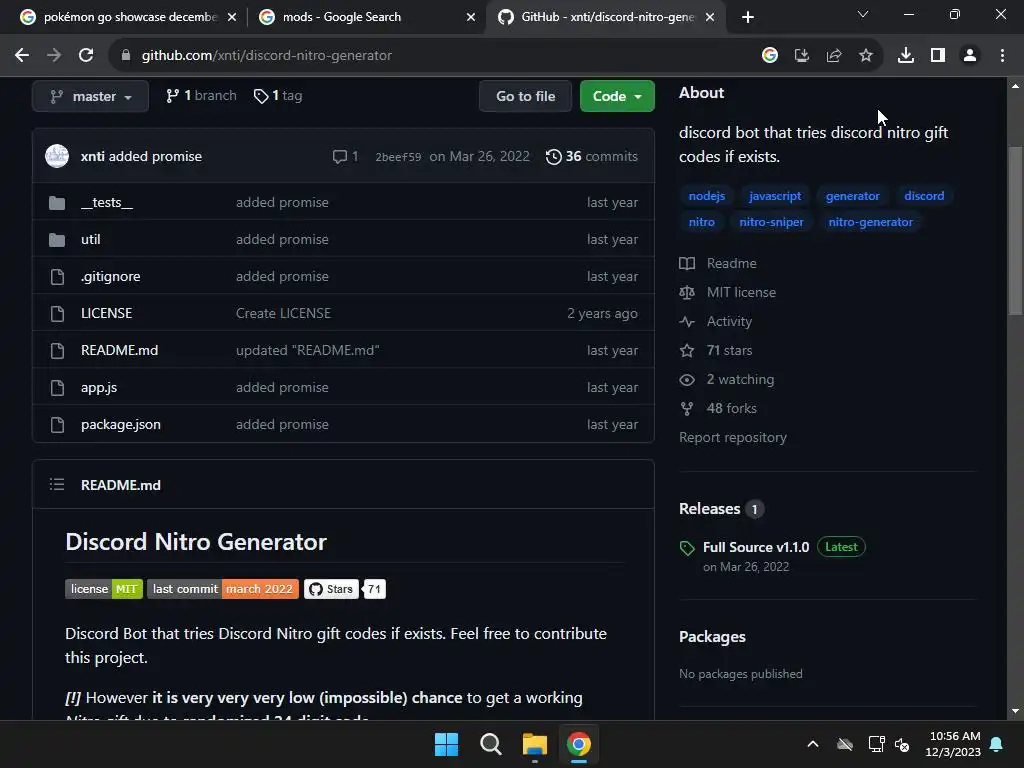Select the javascript topic tag

(775, 196)
